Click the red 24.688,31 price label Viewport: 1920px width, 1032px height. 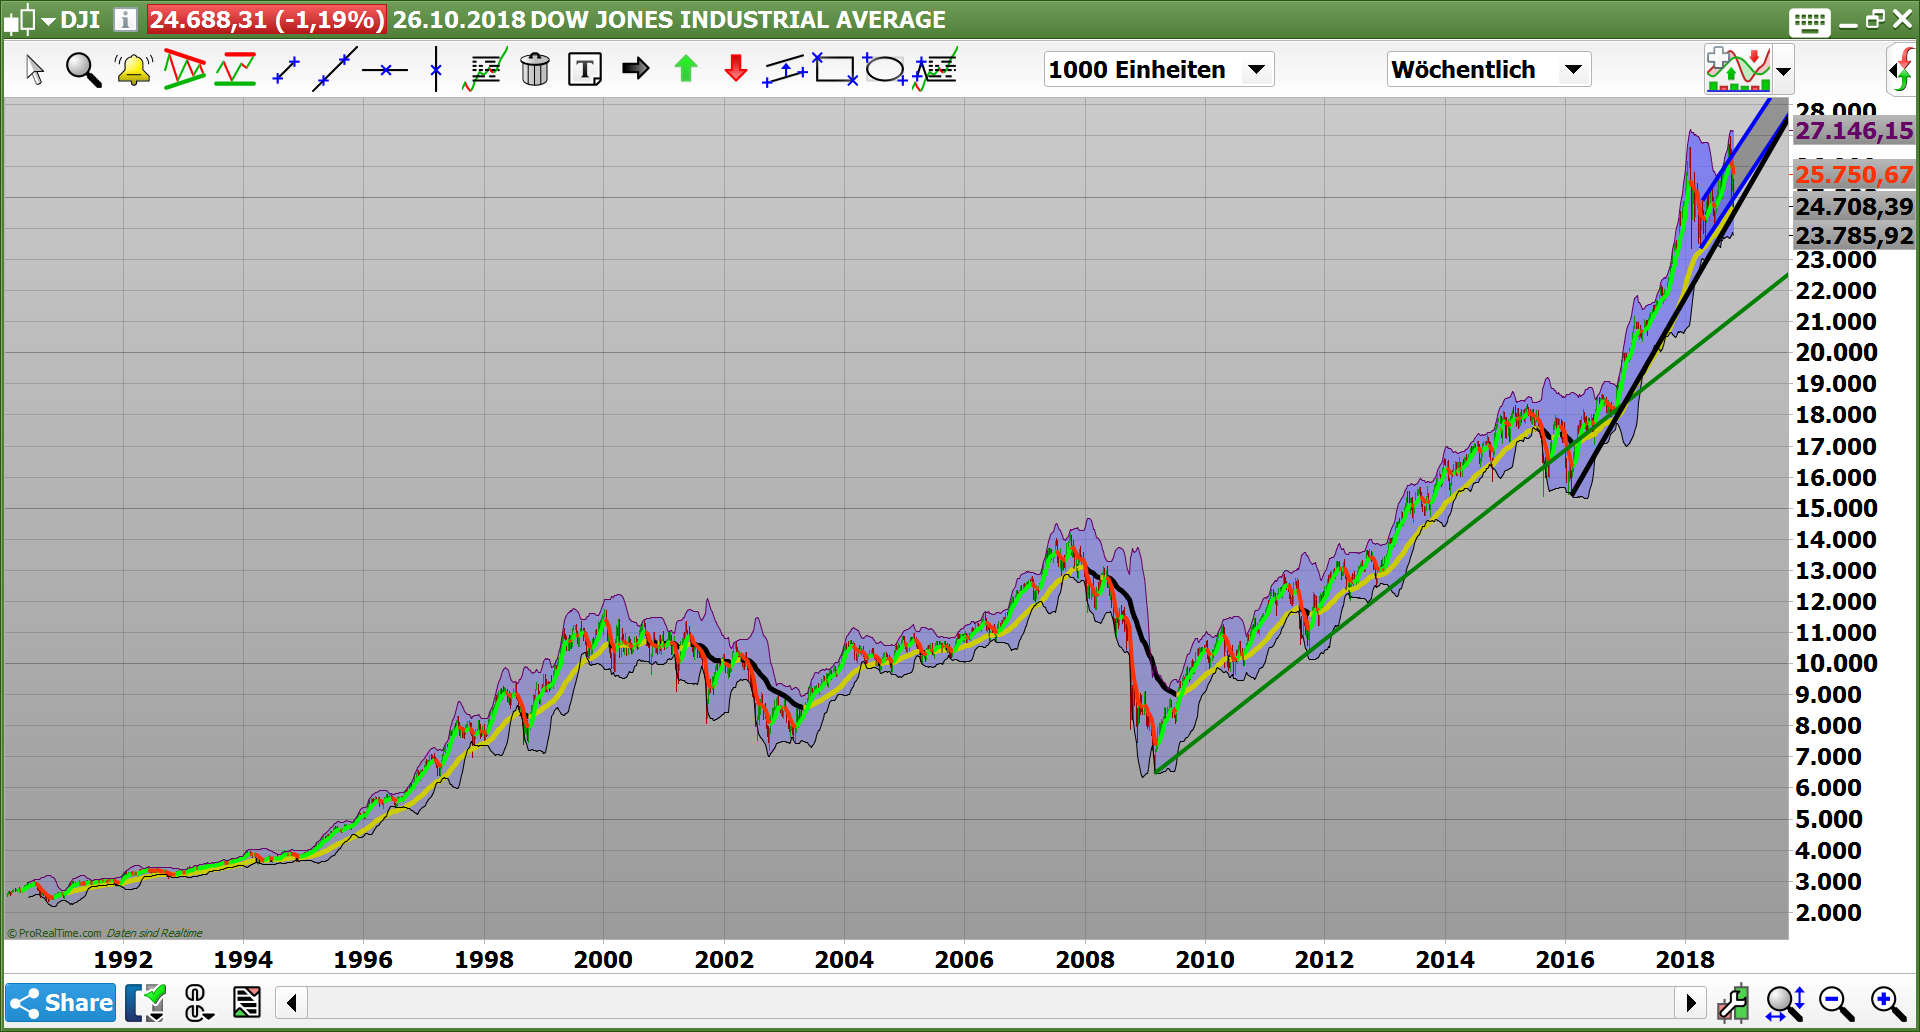pos(266,19)
